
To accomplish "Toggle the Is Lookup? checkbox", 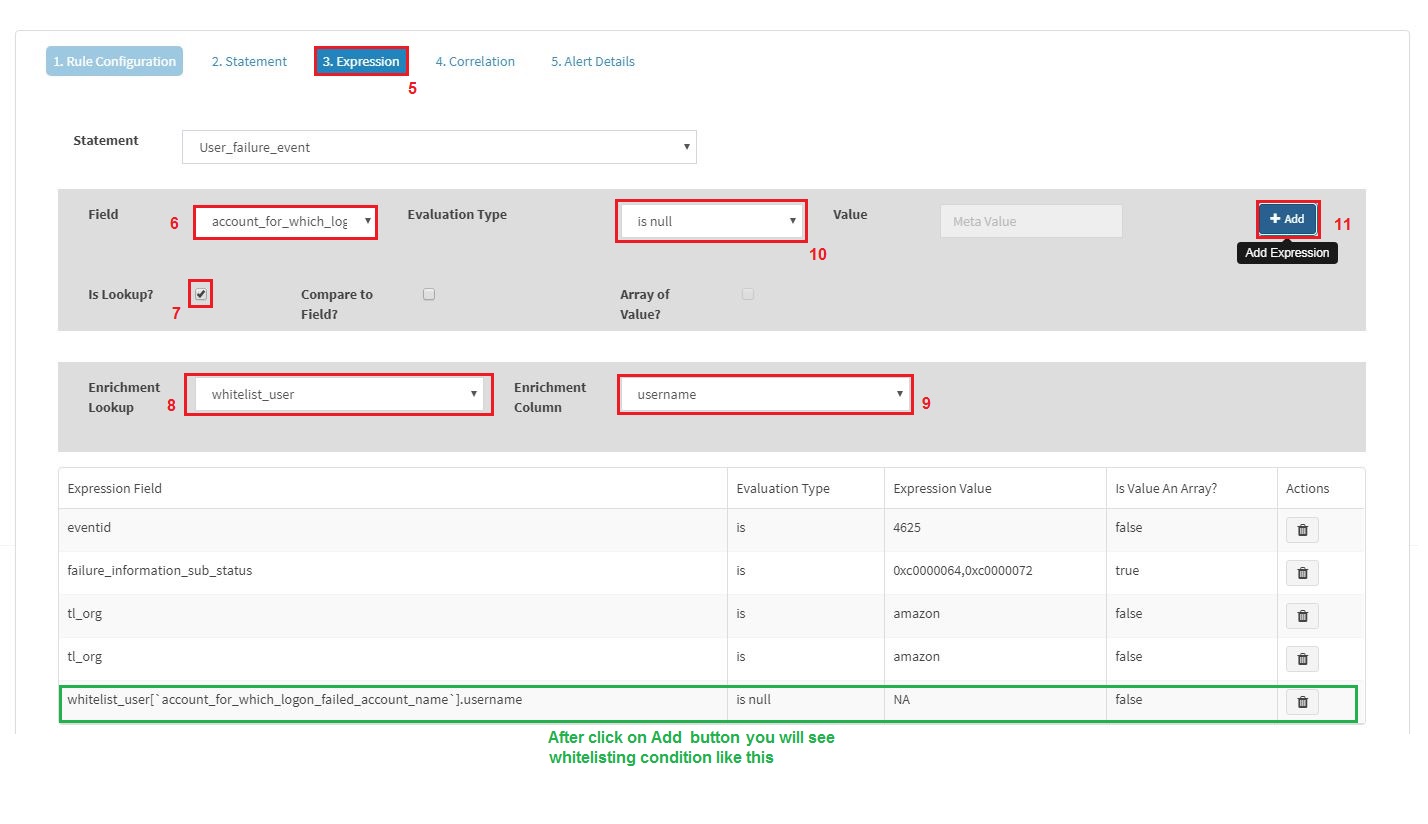I will [x=201, y=294].
